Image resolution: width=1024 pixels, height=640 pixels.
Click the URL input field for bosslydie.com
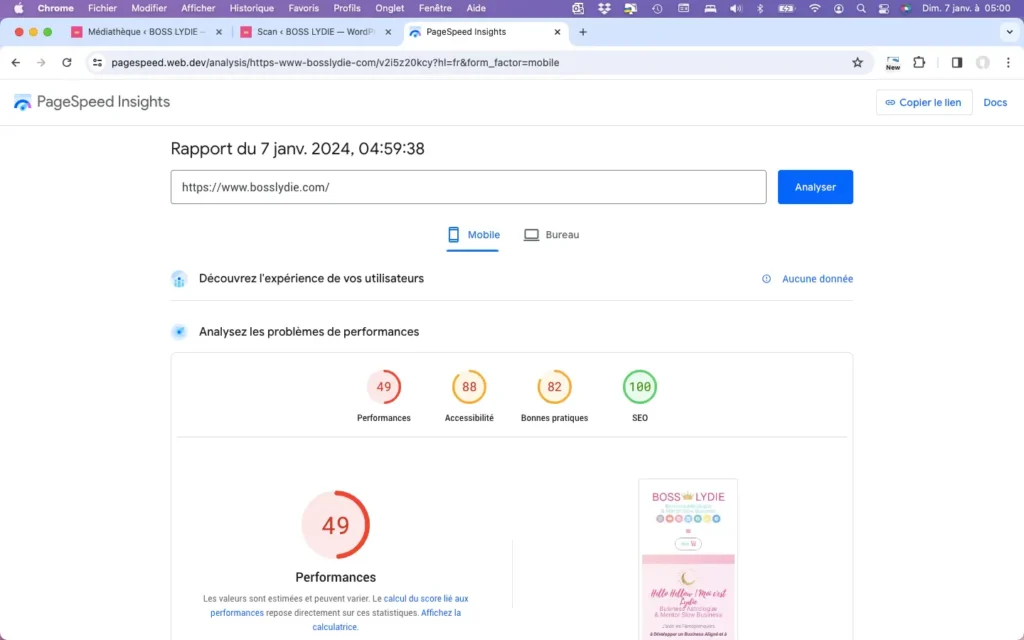tap(468, 187)
